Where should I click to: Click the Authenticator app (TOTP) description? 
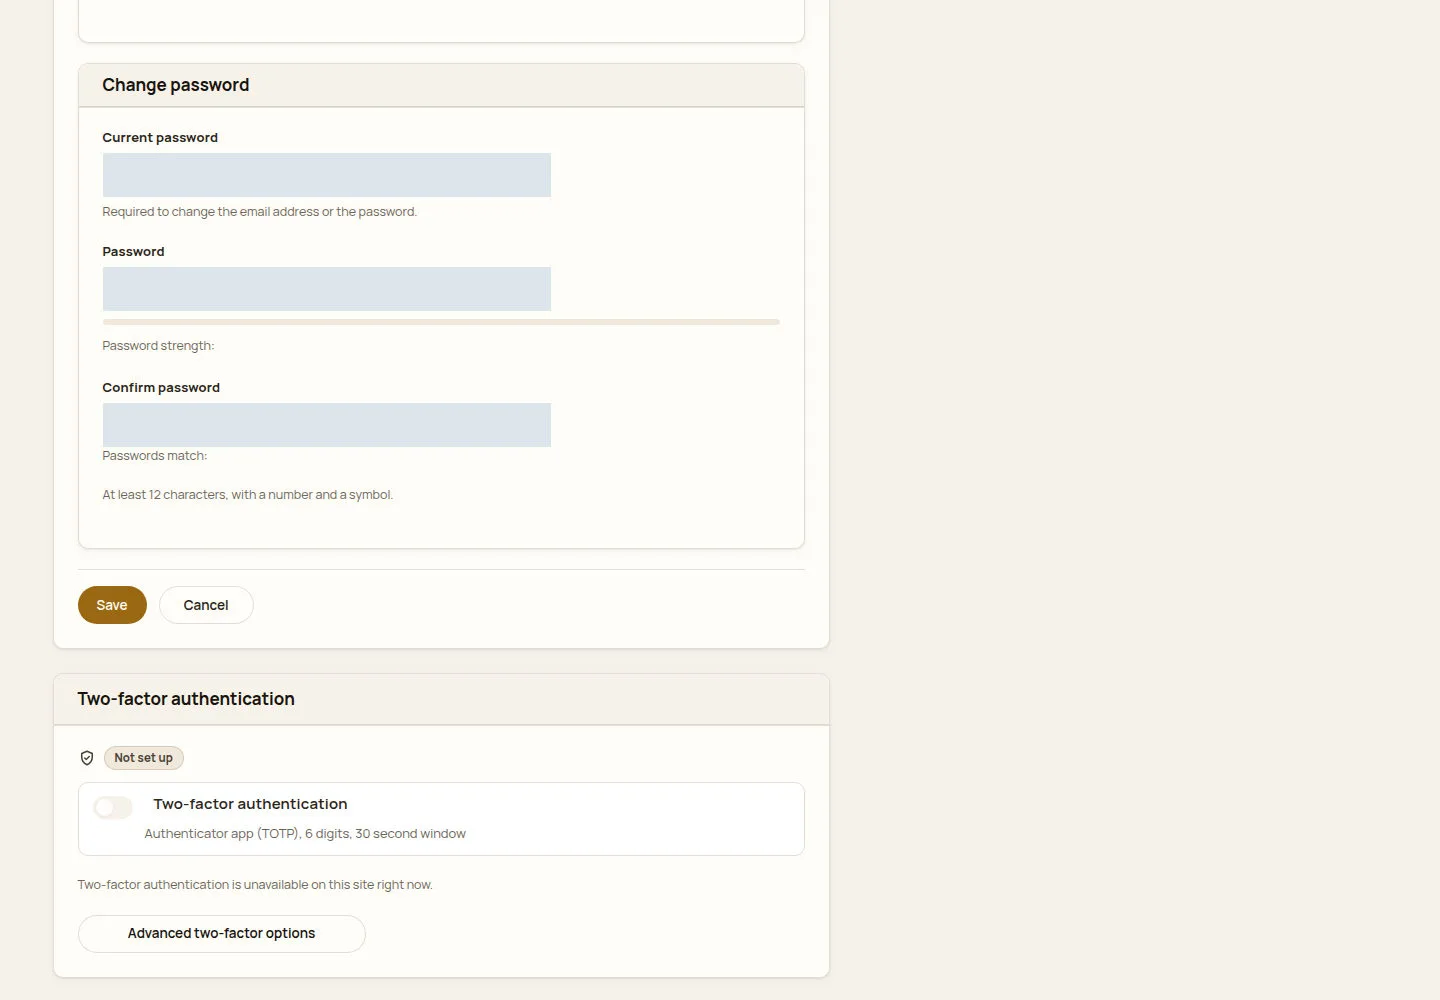[x=305, y=834]
